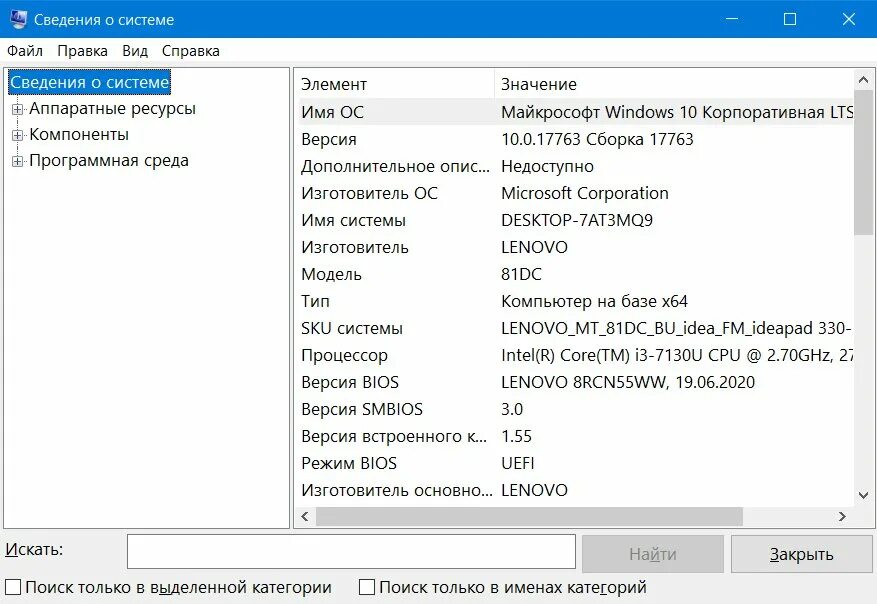Select the Имя ОС row

(576, 112)
